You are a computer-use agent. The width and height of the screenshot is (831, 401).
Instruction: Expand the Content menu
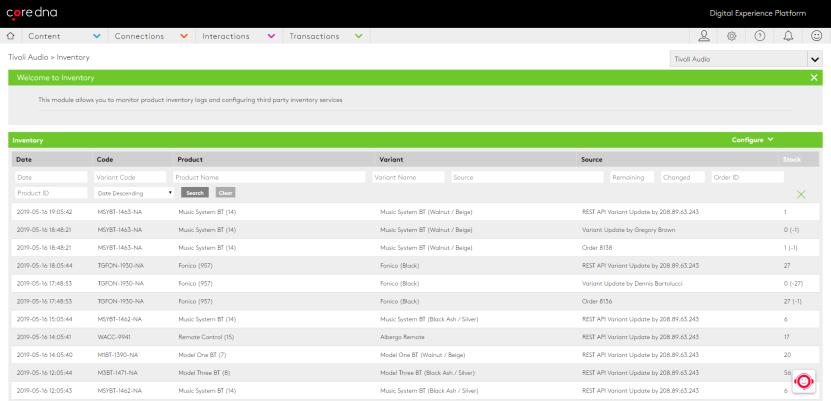click(65, 36)
